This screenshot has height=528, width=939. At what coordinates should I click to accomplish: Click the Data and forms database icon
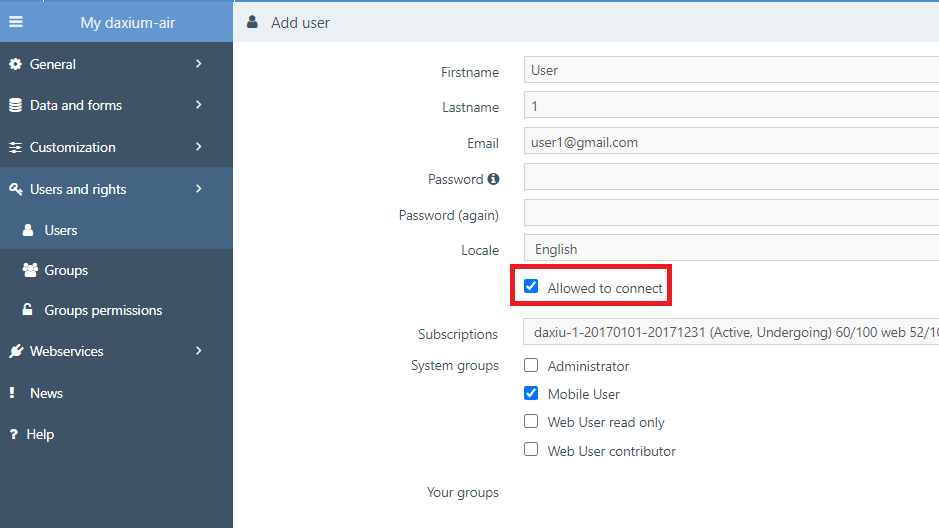pos(16,105)
